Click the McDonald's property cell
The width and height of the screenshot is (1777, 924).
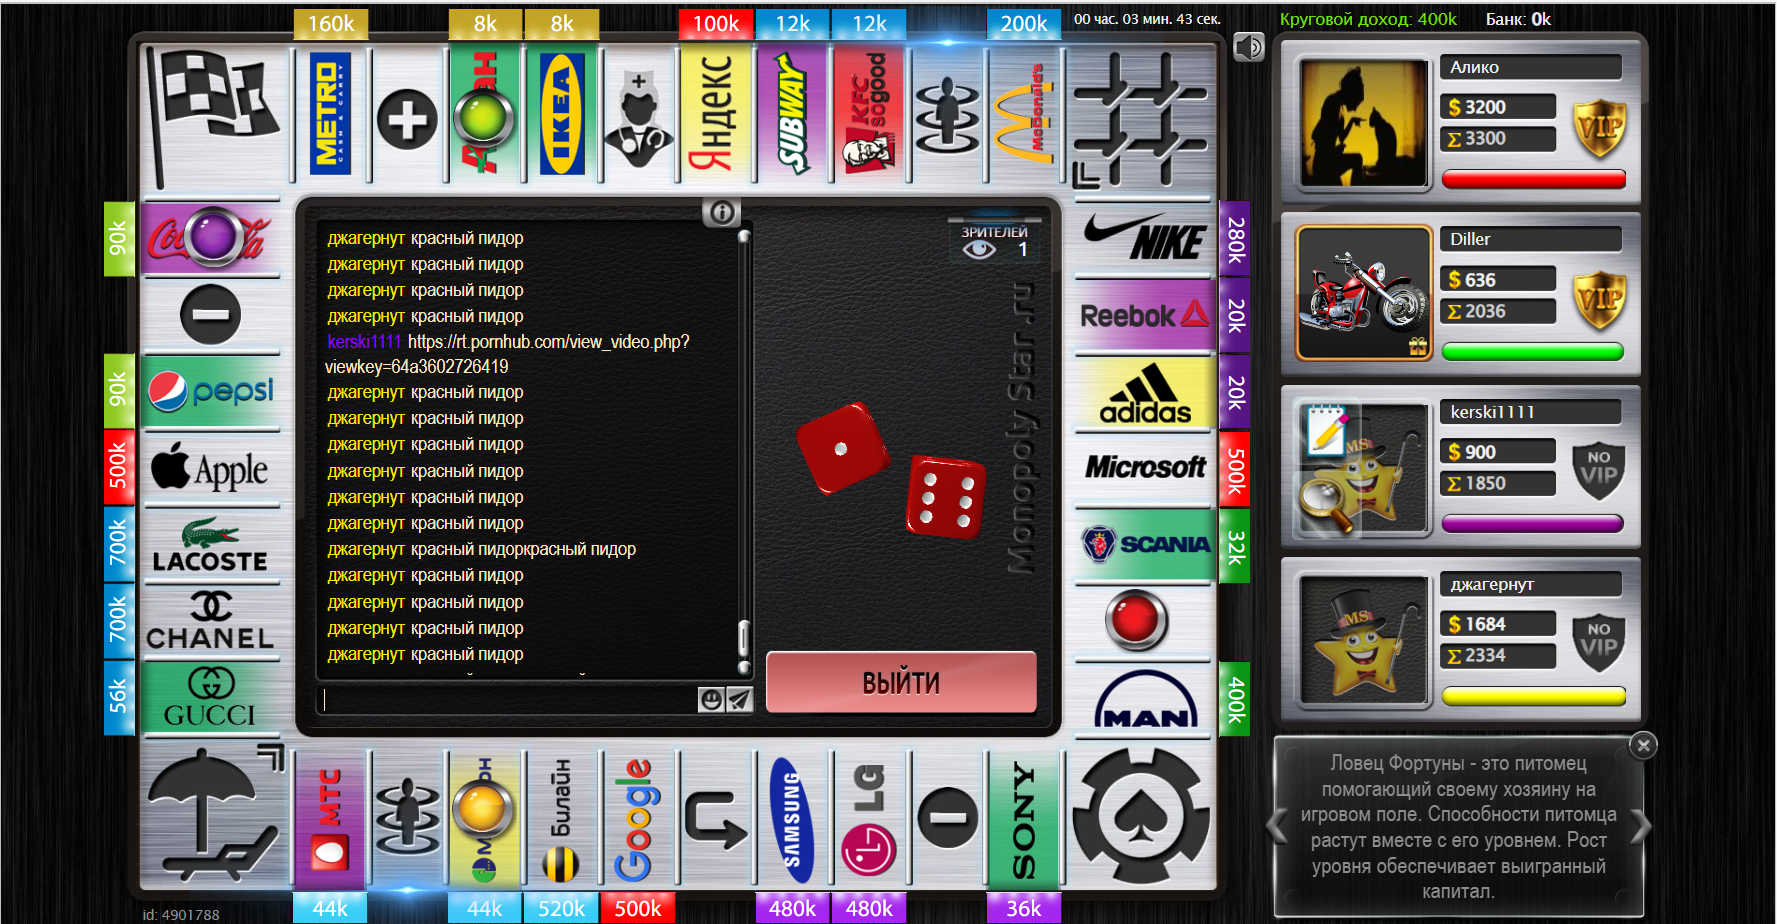click(x=1024, y=113)
